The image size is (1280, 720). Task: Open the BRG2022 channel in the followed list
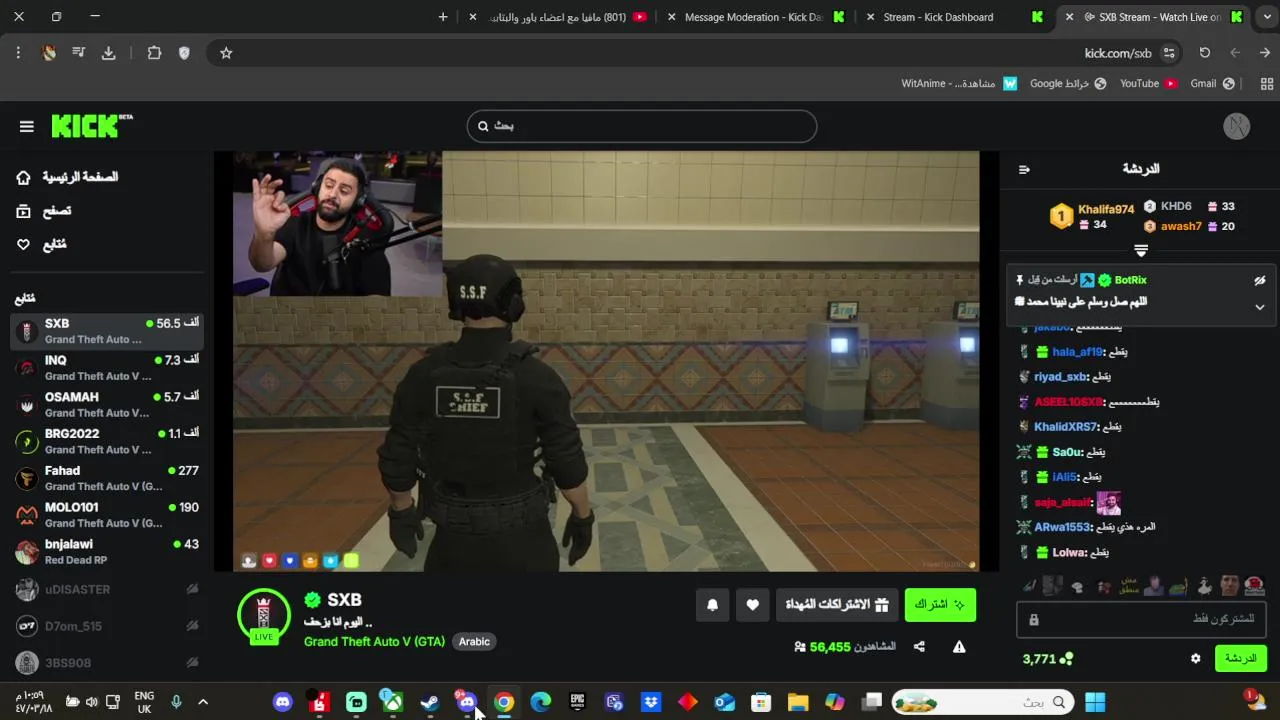pyautogui.click(x=107, y=441)
